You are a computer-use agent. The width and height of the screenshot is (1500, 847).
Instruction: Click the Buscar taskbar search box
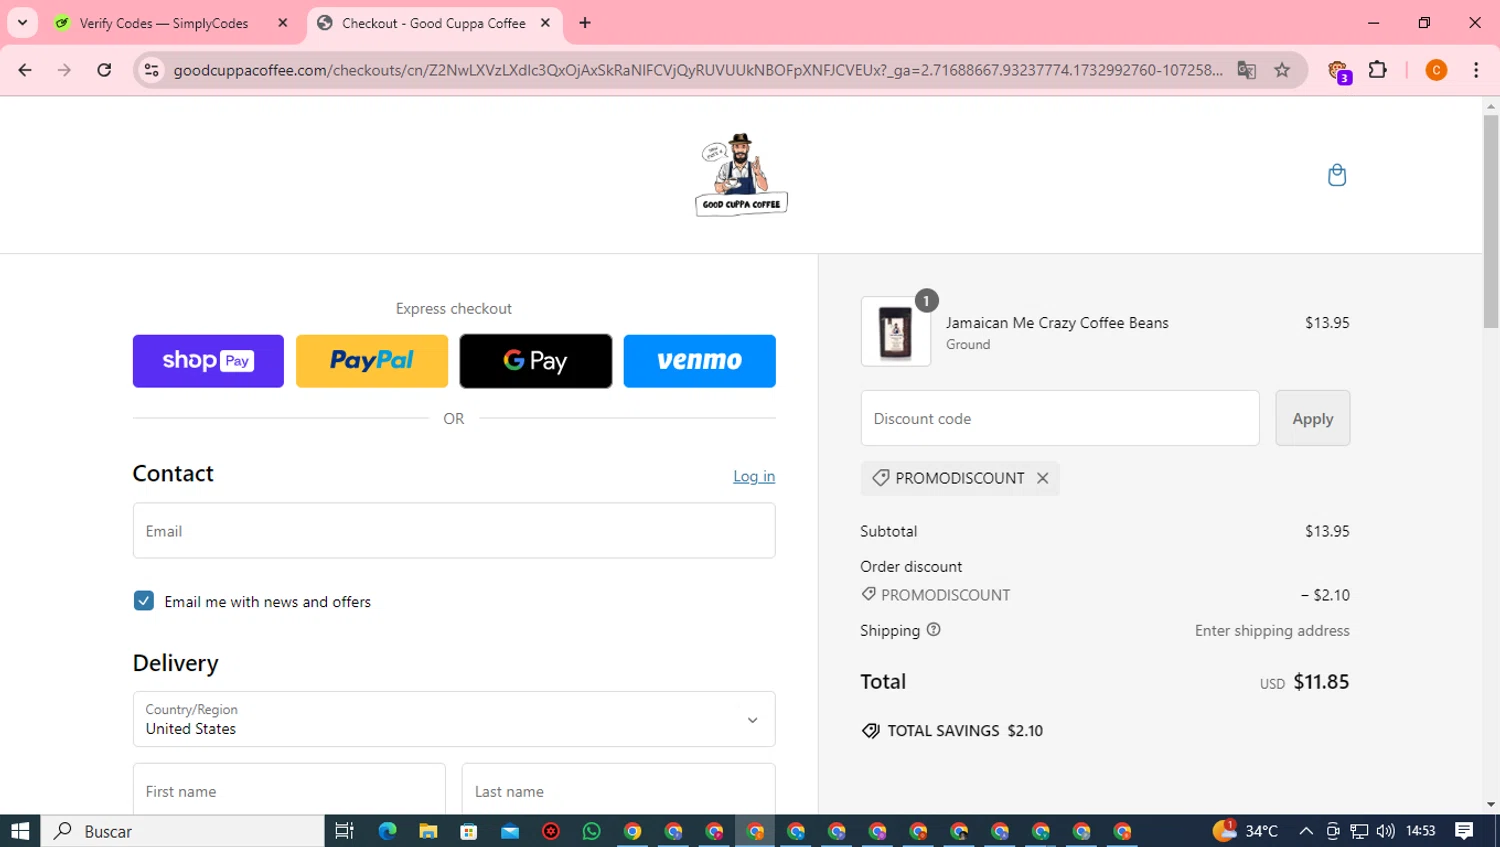pos(182,831)
